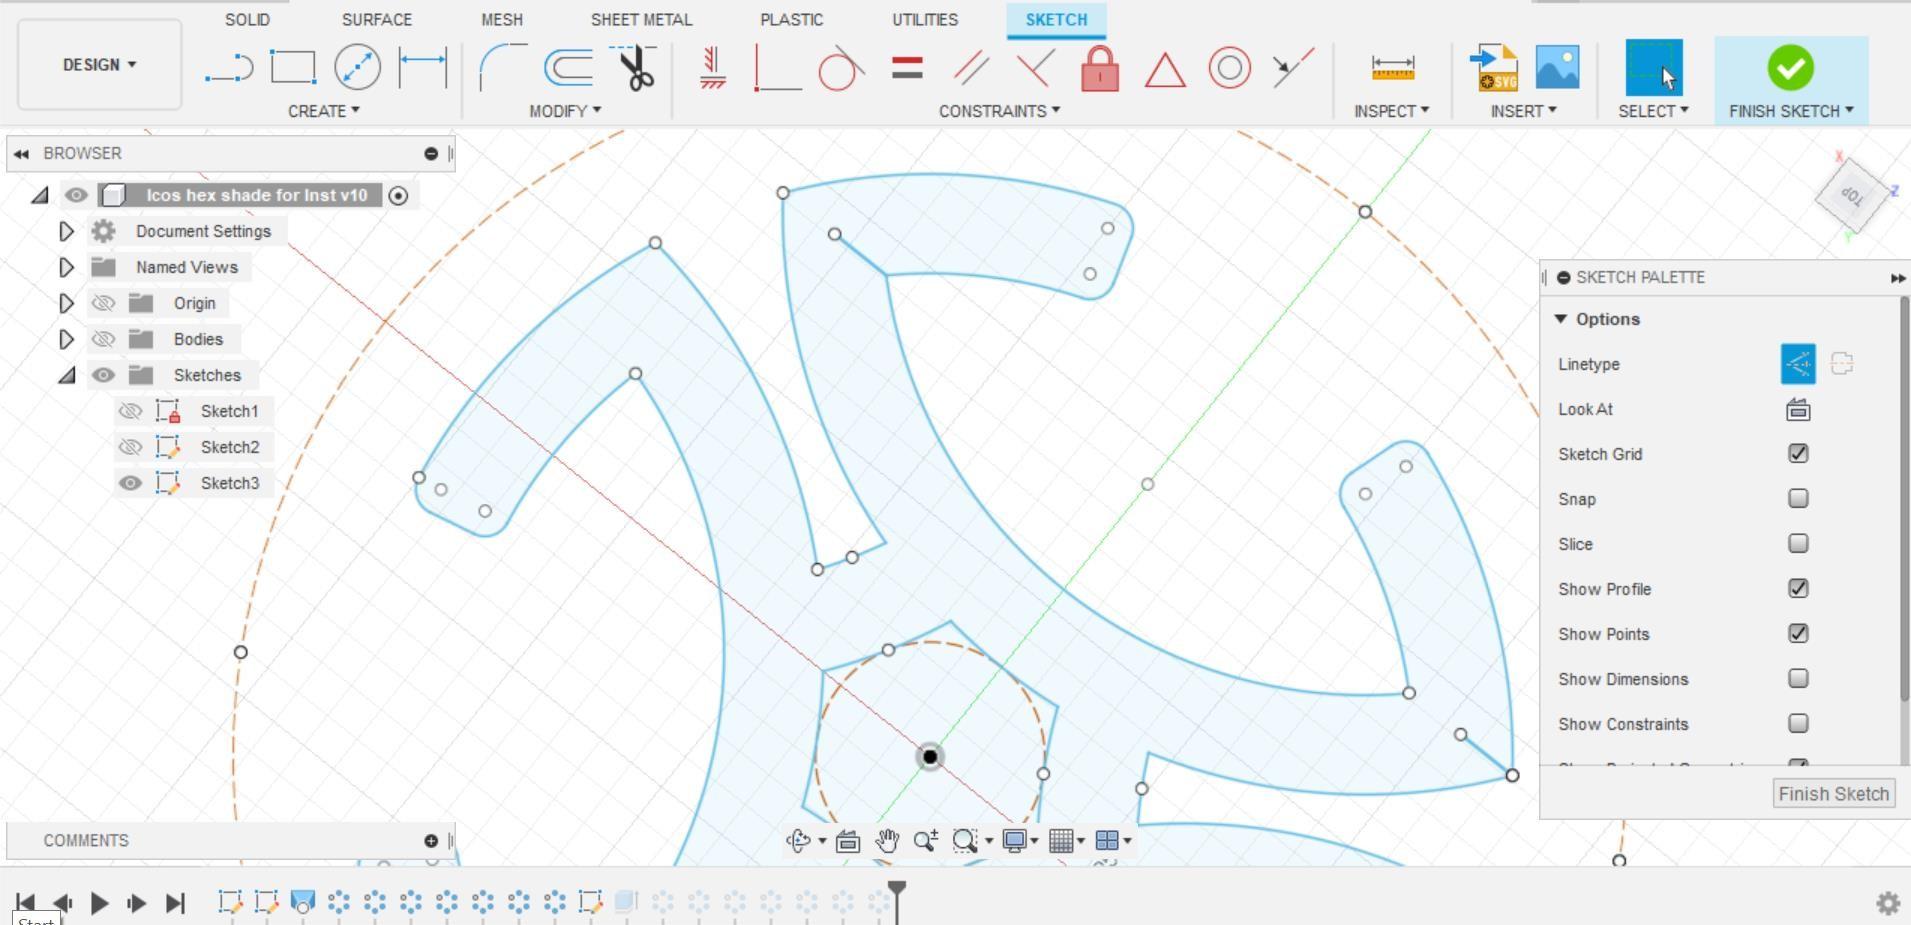This screenshot has width=1911, height=925.
Task: Open the DESIGN workspace dropdown
Action: (x=99, y=65)
